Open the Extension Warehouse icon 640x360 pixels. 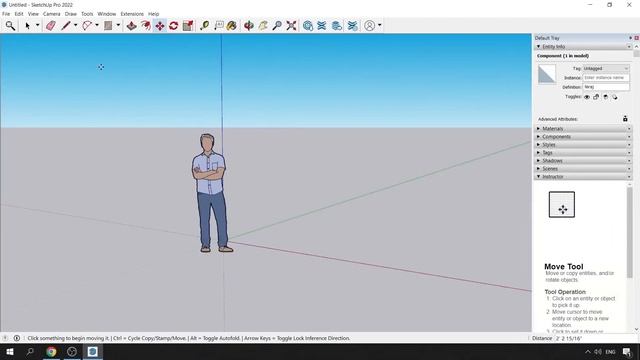click(322, 26)
